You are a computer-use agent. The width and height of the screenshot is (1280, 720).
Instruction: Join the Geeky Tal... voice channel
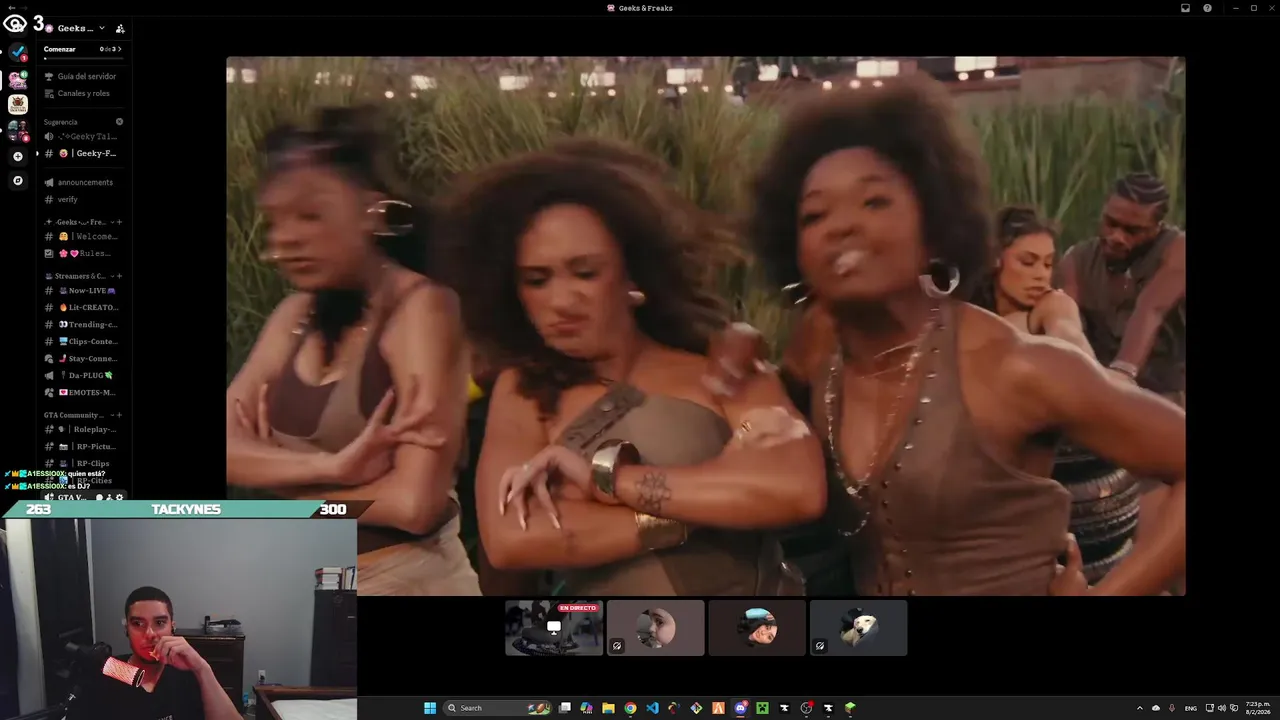82,136
